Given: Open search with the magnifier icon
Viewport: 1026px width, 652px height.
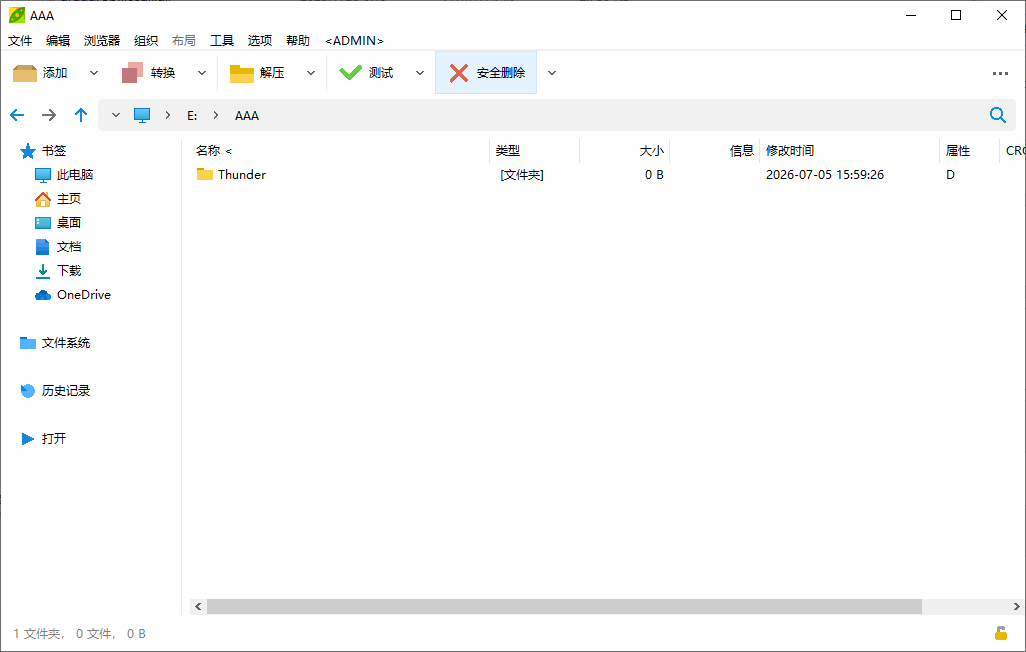Looking at the screenshot, I should 997,115.
